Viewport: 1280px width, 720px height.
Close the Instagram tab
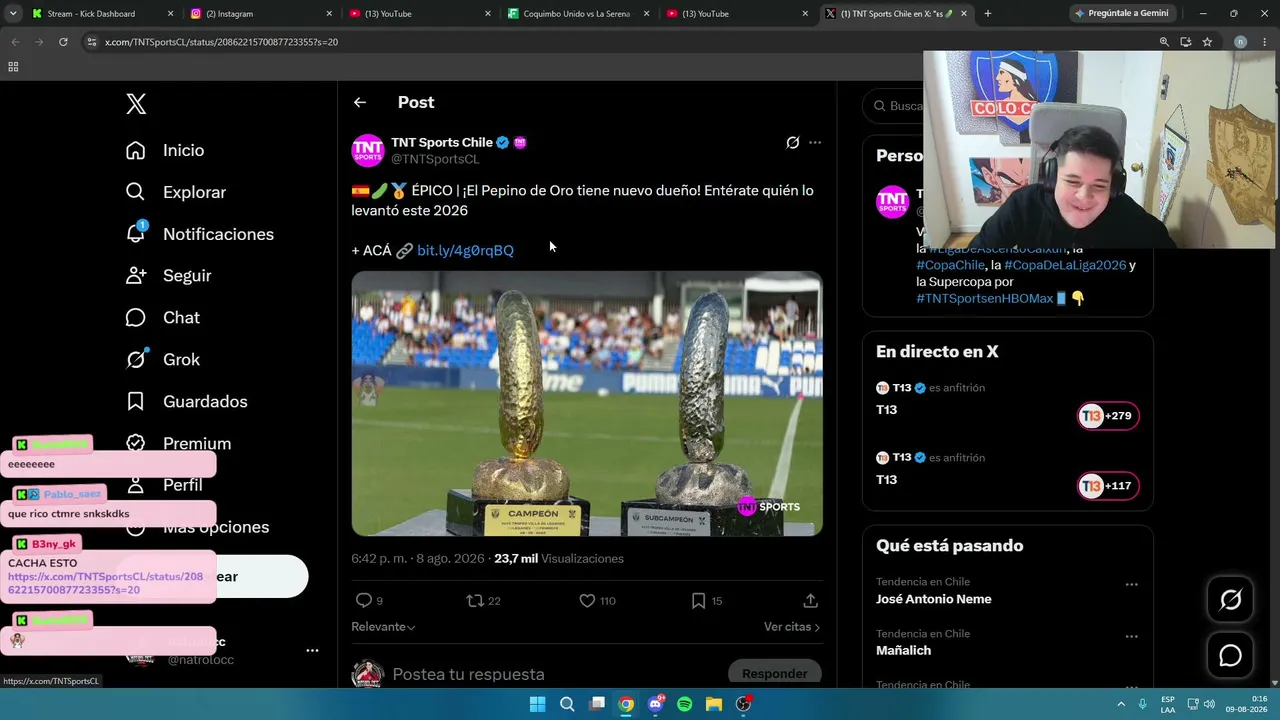click(329, 14)
